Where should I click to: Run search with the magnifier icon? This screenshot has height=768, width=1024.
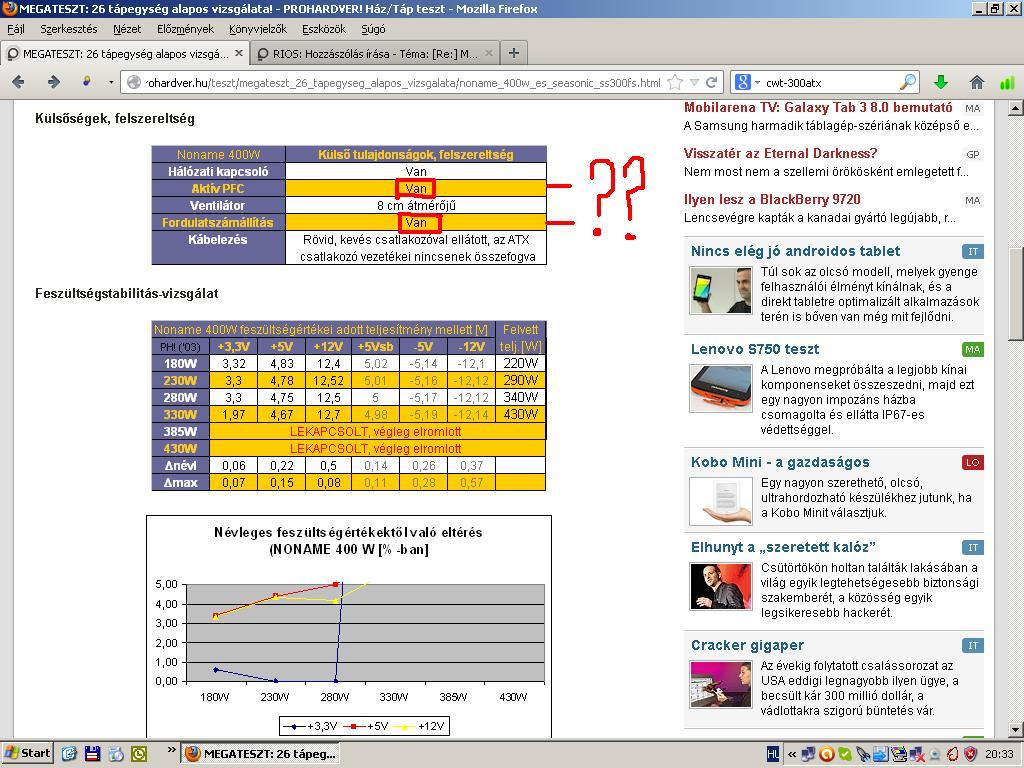point(908,82)
